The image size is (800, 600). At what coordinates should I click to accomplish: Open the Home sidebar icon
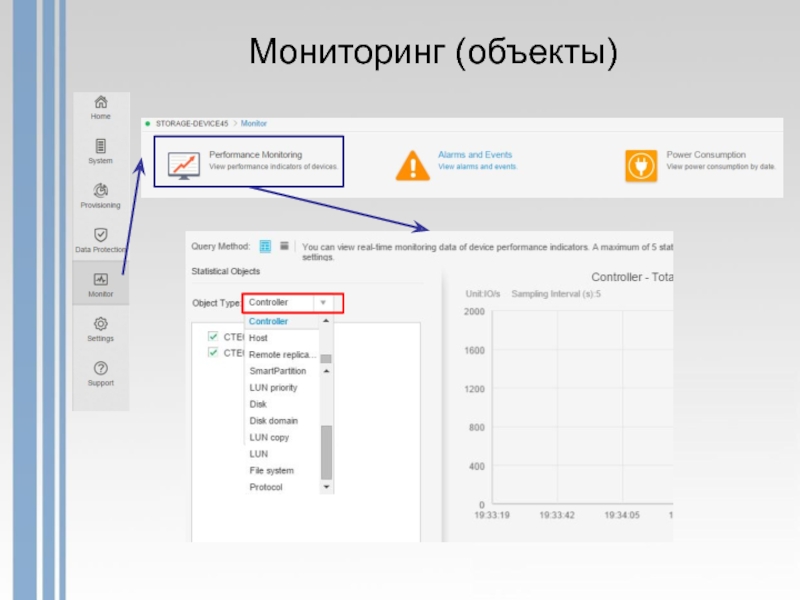point(101,102)
